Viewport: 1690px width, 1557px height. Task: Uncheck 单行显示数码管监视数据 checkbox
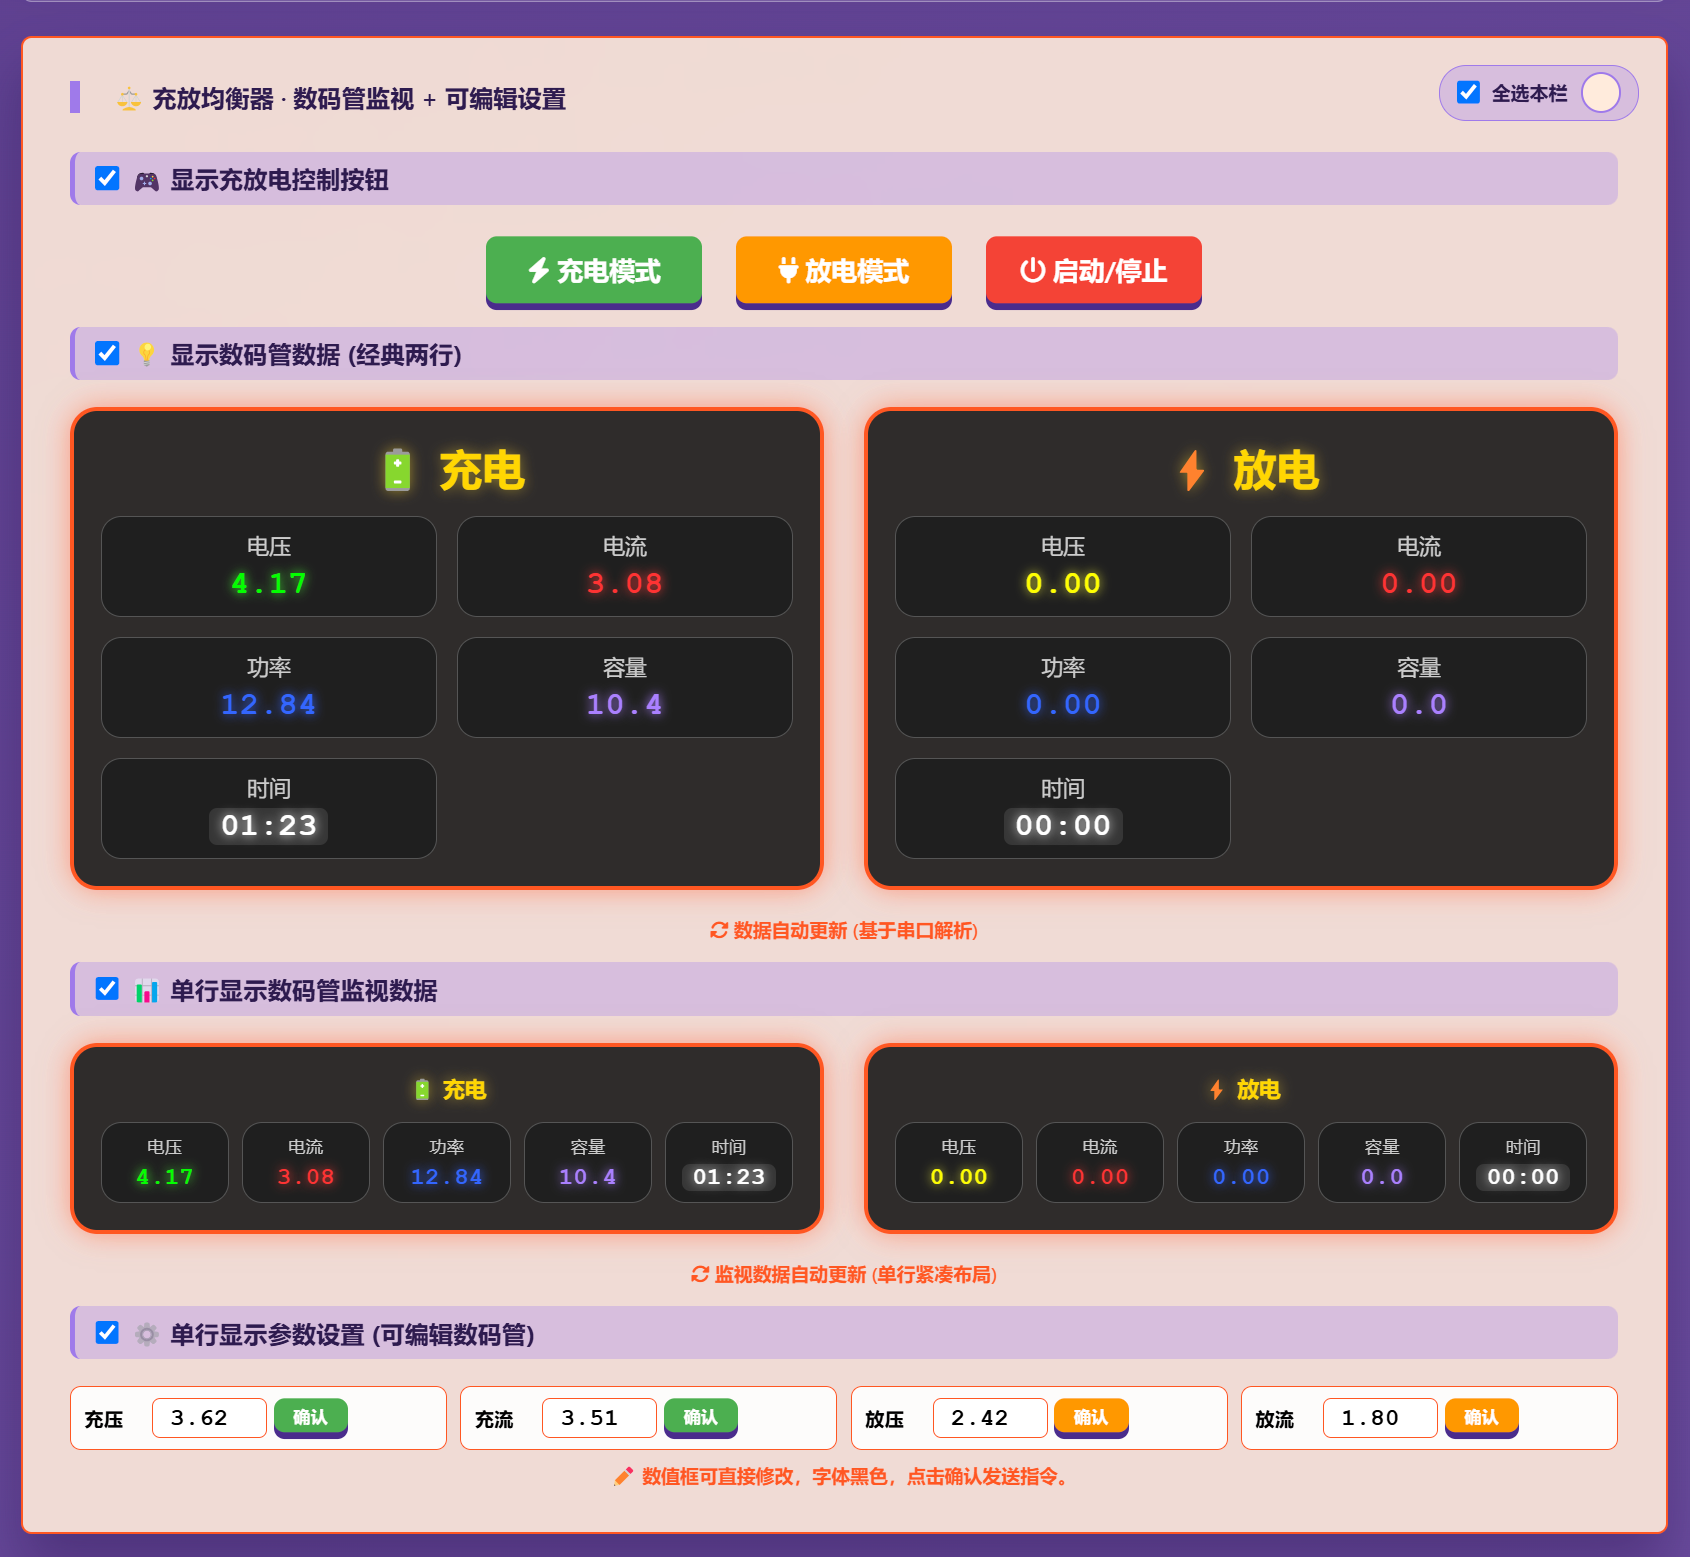107,989
